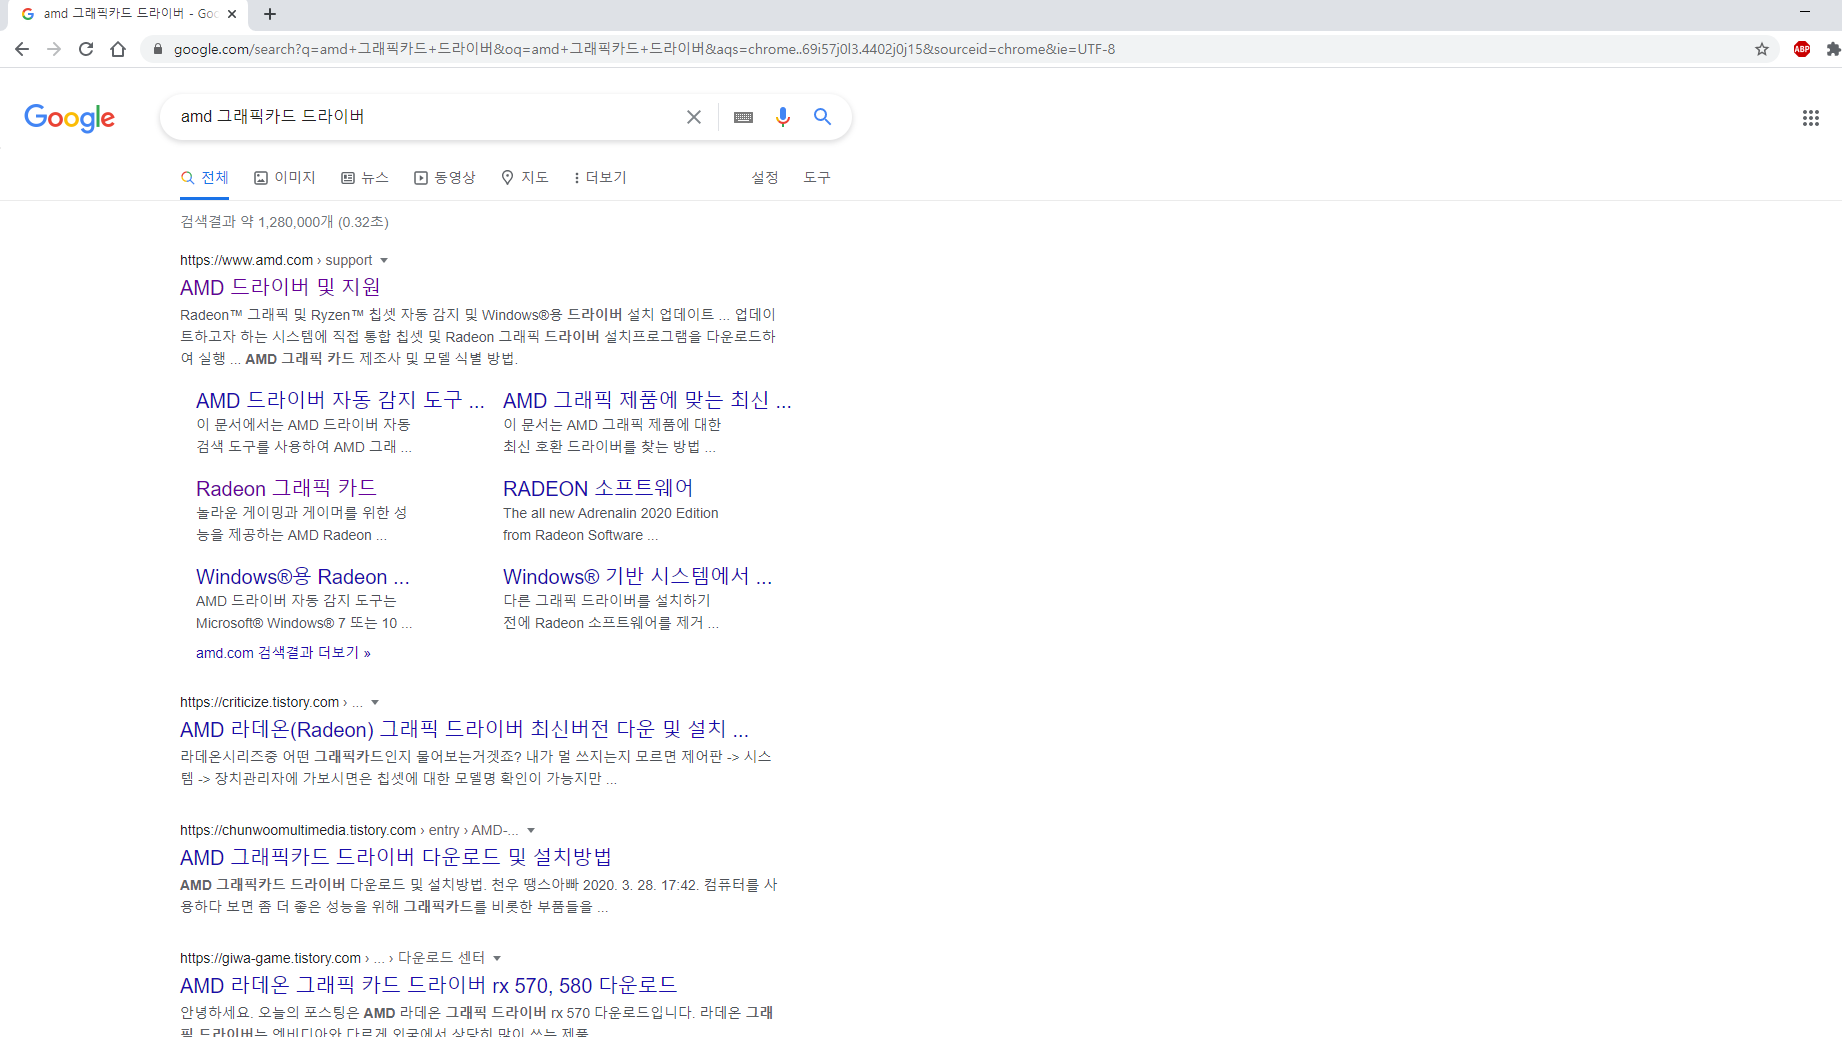Open 도구 search tools
The width and height of the screenshot is (1842, 1037).
pos(817,177)
